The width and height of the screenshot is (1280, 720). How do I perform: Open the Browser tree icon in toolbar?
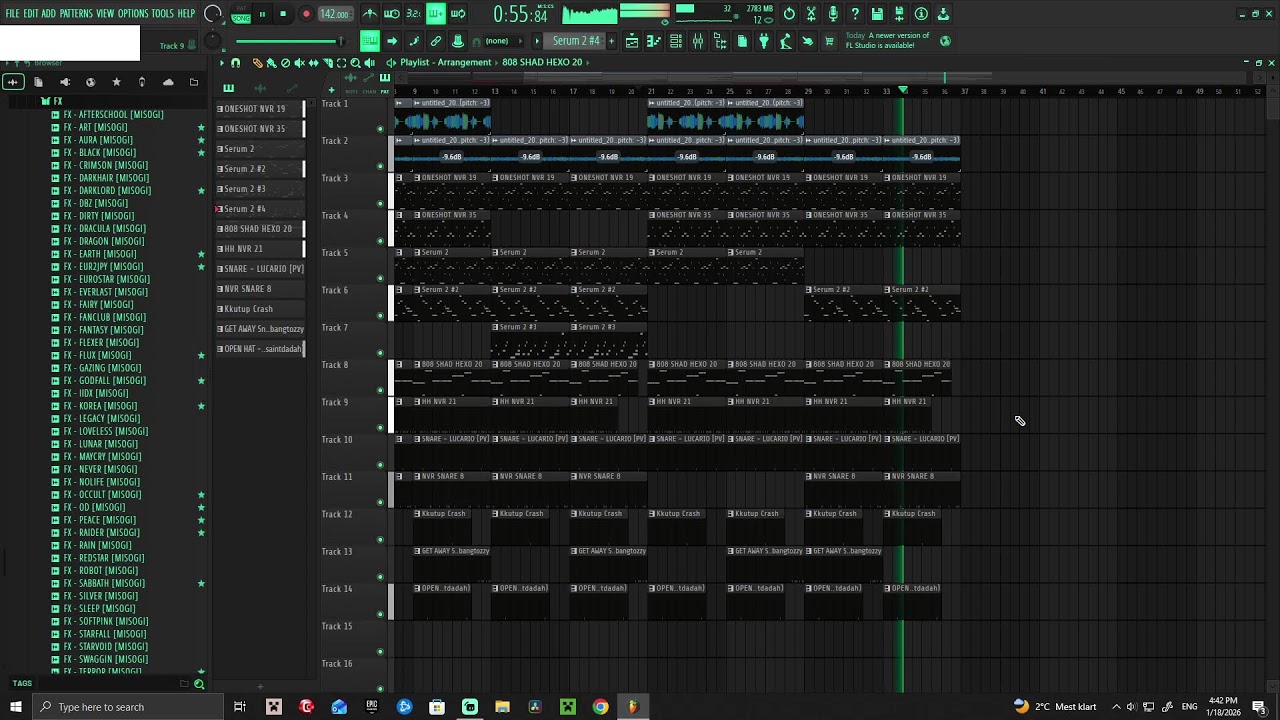720,41
